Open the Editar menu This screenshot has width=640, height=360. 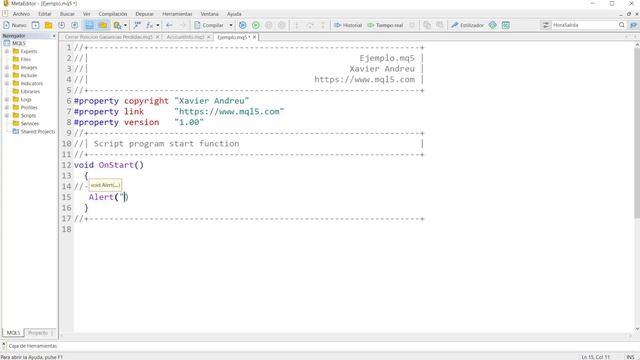[45, 14]
